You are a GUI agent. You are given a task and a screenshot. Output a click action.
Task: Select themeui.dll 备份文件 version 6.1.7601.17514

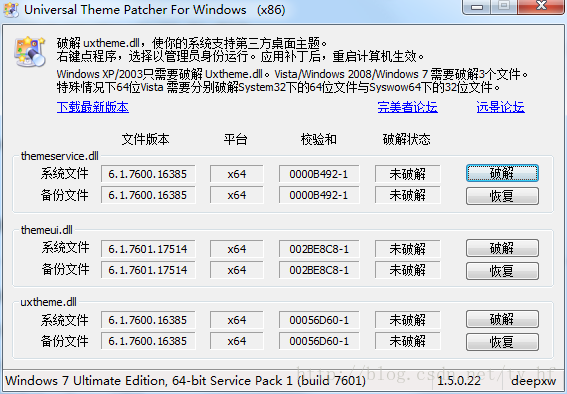[148, 270]
